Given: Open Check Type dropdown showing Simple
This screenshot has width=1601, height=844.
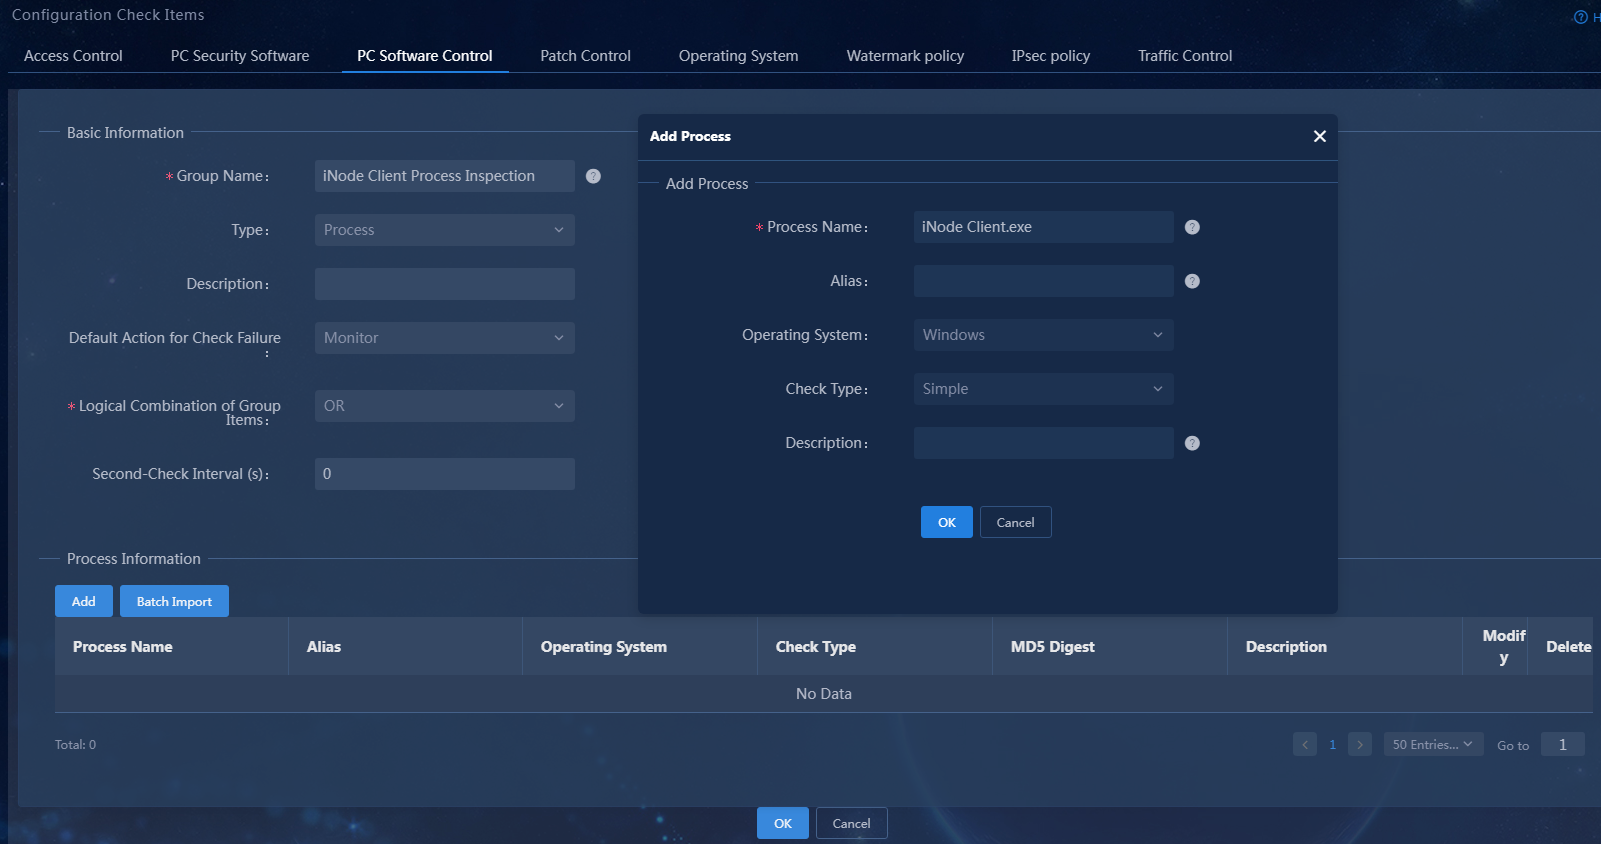Looking at the screenshot, I should (x=1044, y=389).
